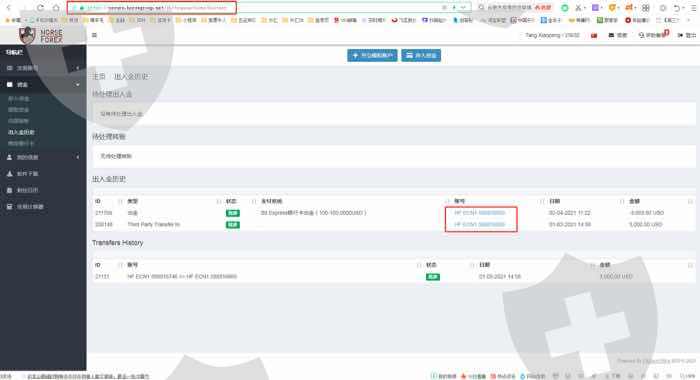Click the blue deposit funds button
The image size is (700, 380).
pos(421,55)
